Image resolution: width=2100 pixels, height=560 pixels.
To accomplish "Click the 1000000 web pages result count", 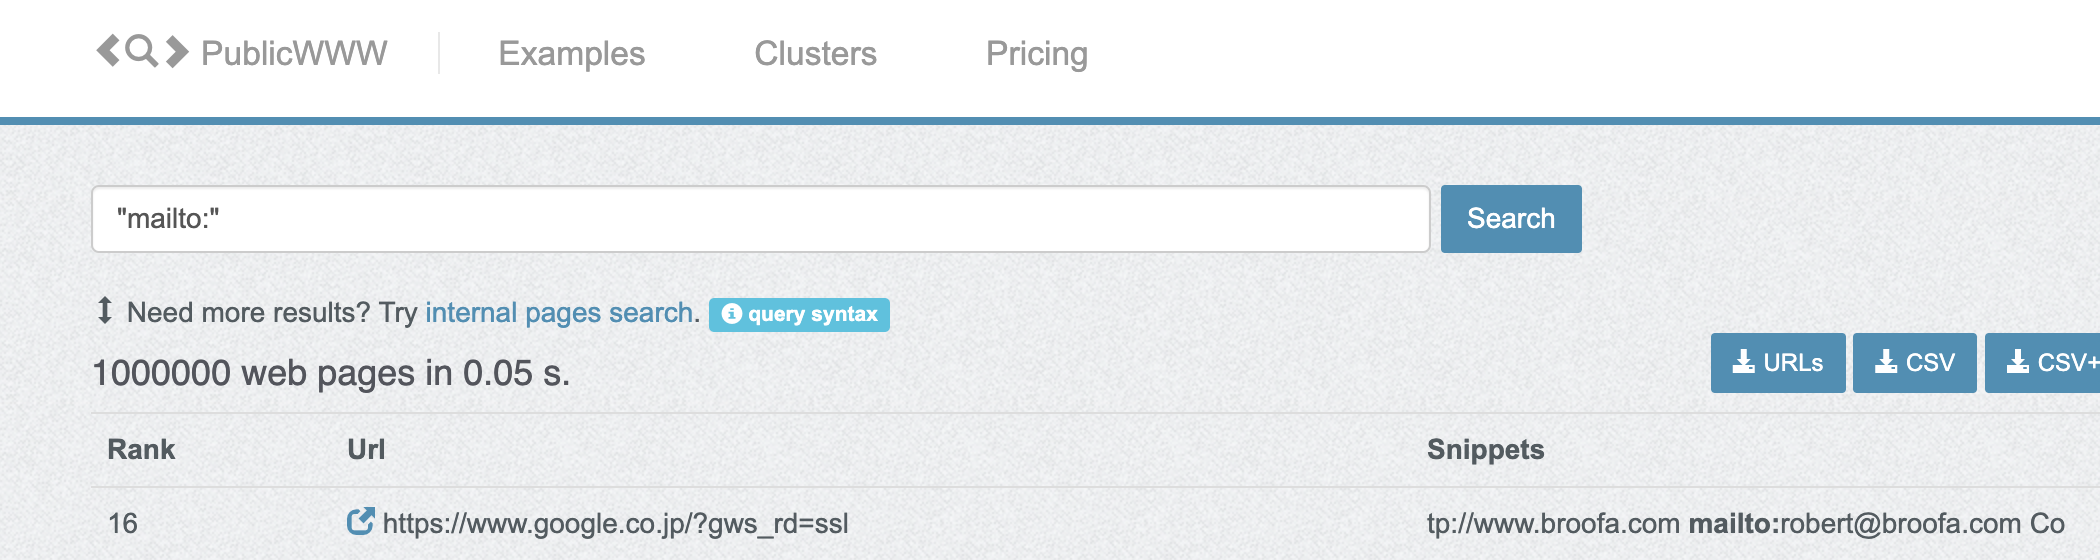I will (x=330, y=373).
